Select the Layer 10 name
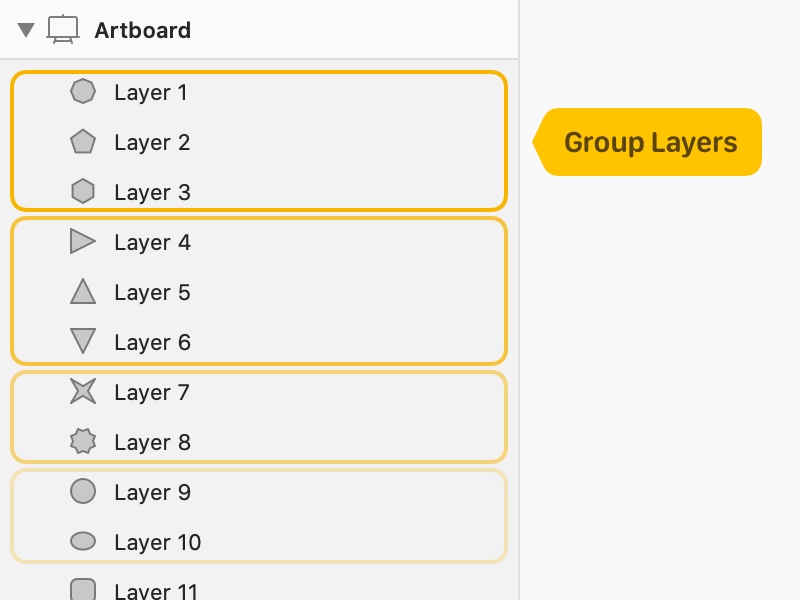The width and height of the screenshot is (800, 600). coord(158,542)
